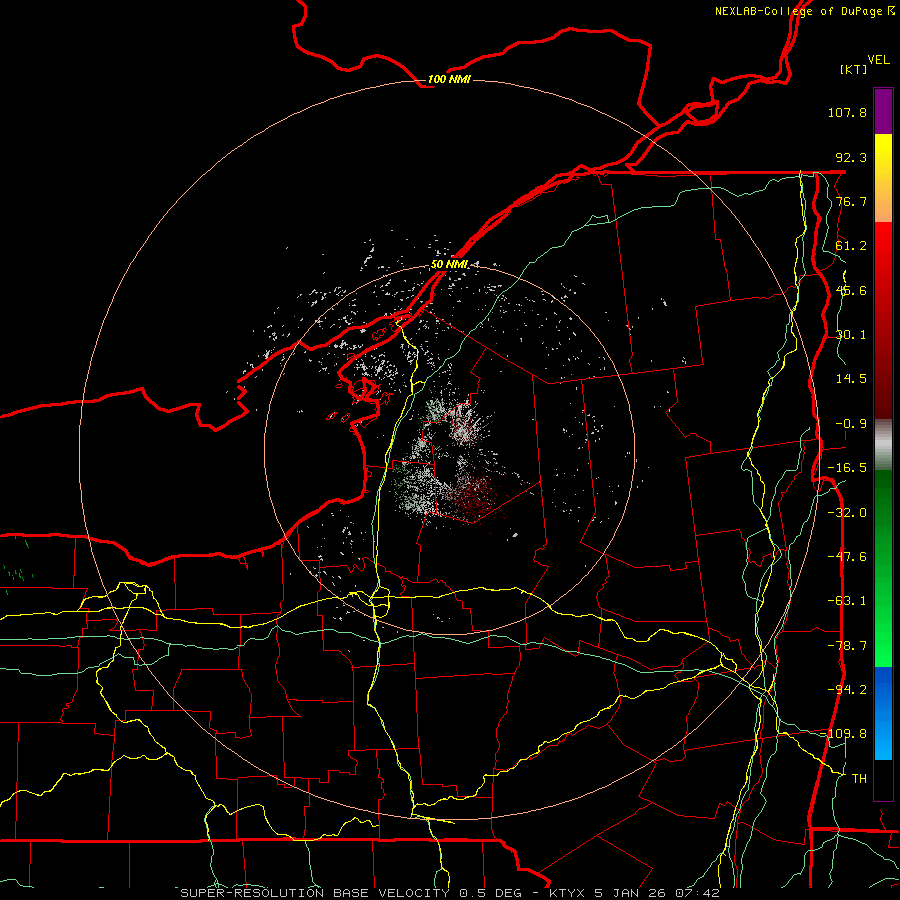Click the 107.8 velocity scale value

(x=847, y=112)
